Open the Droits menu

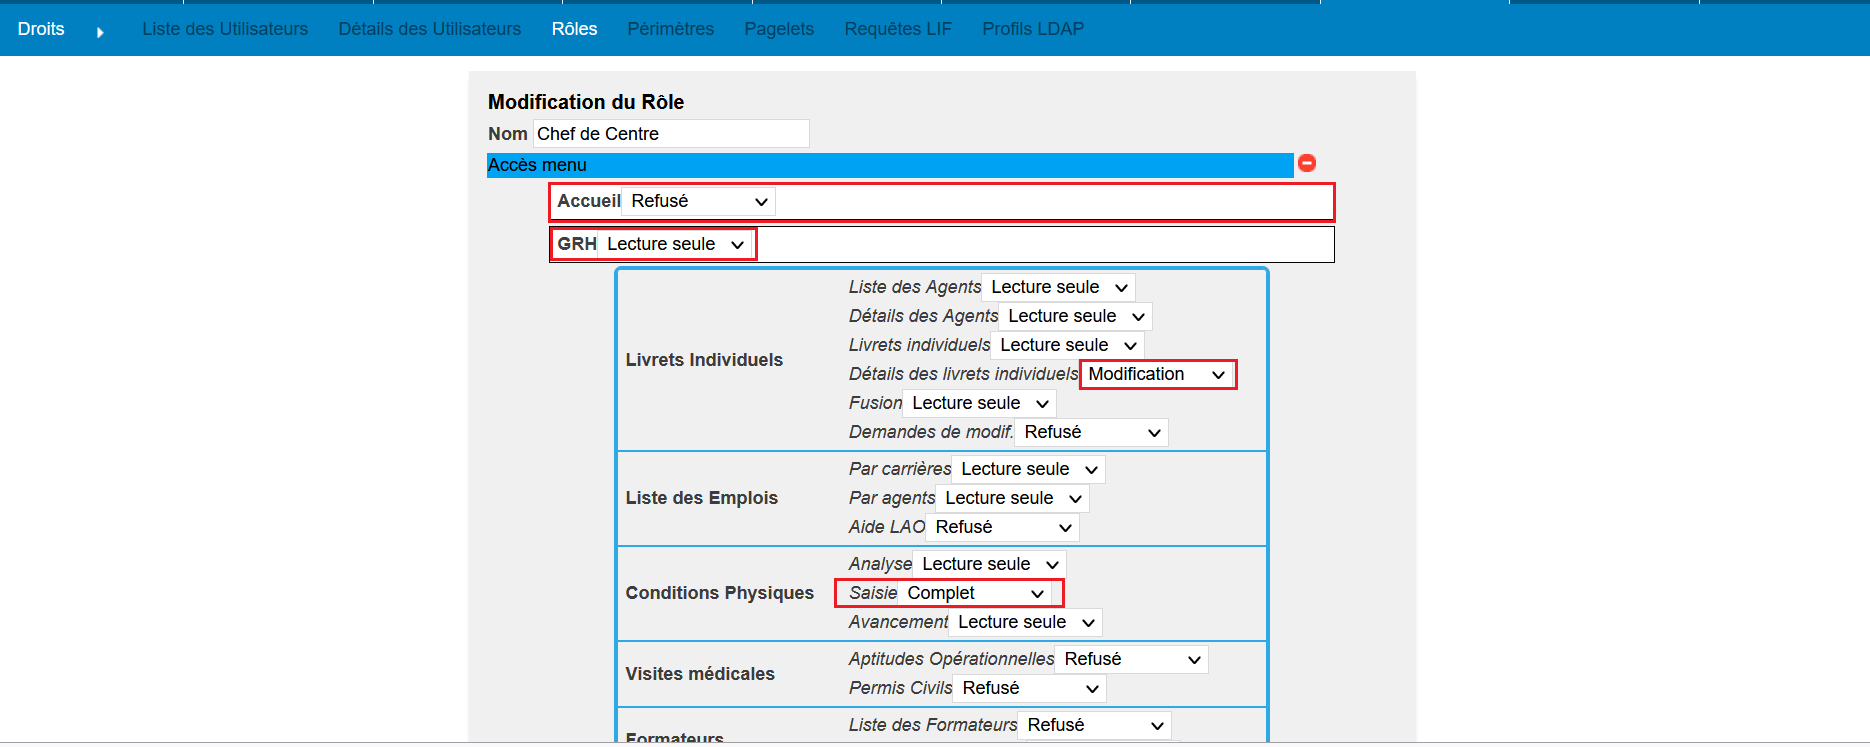tap(41, 29)
